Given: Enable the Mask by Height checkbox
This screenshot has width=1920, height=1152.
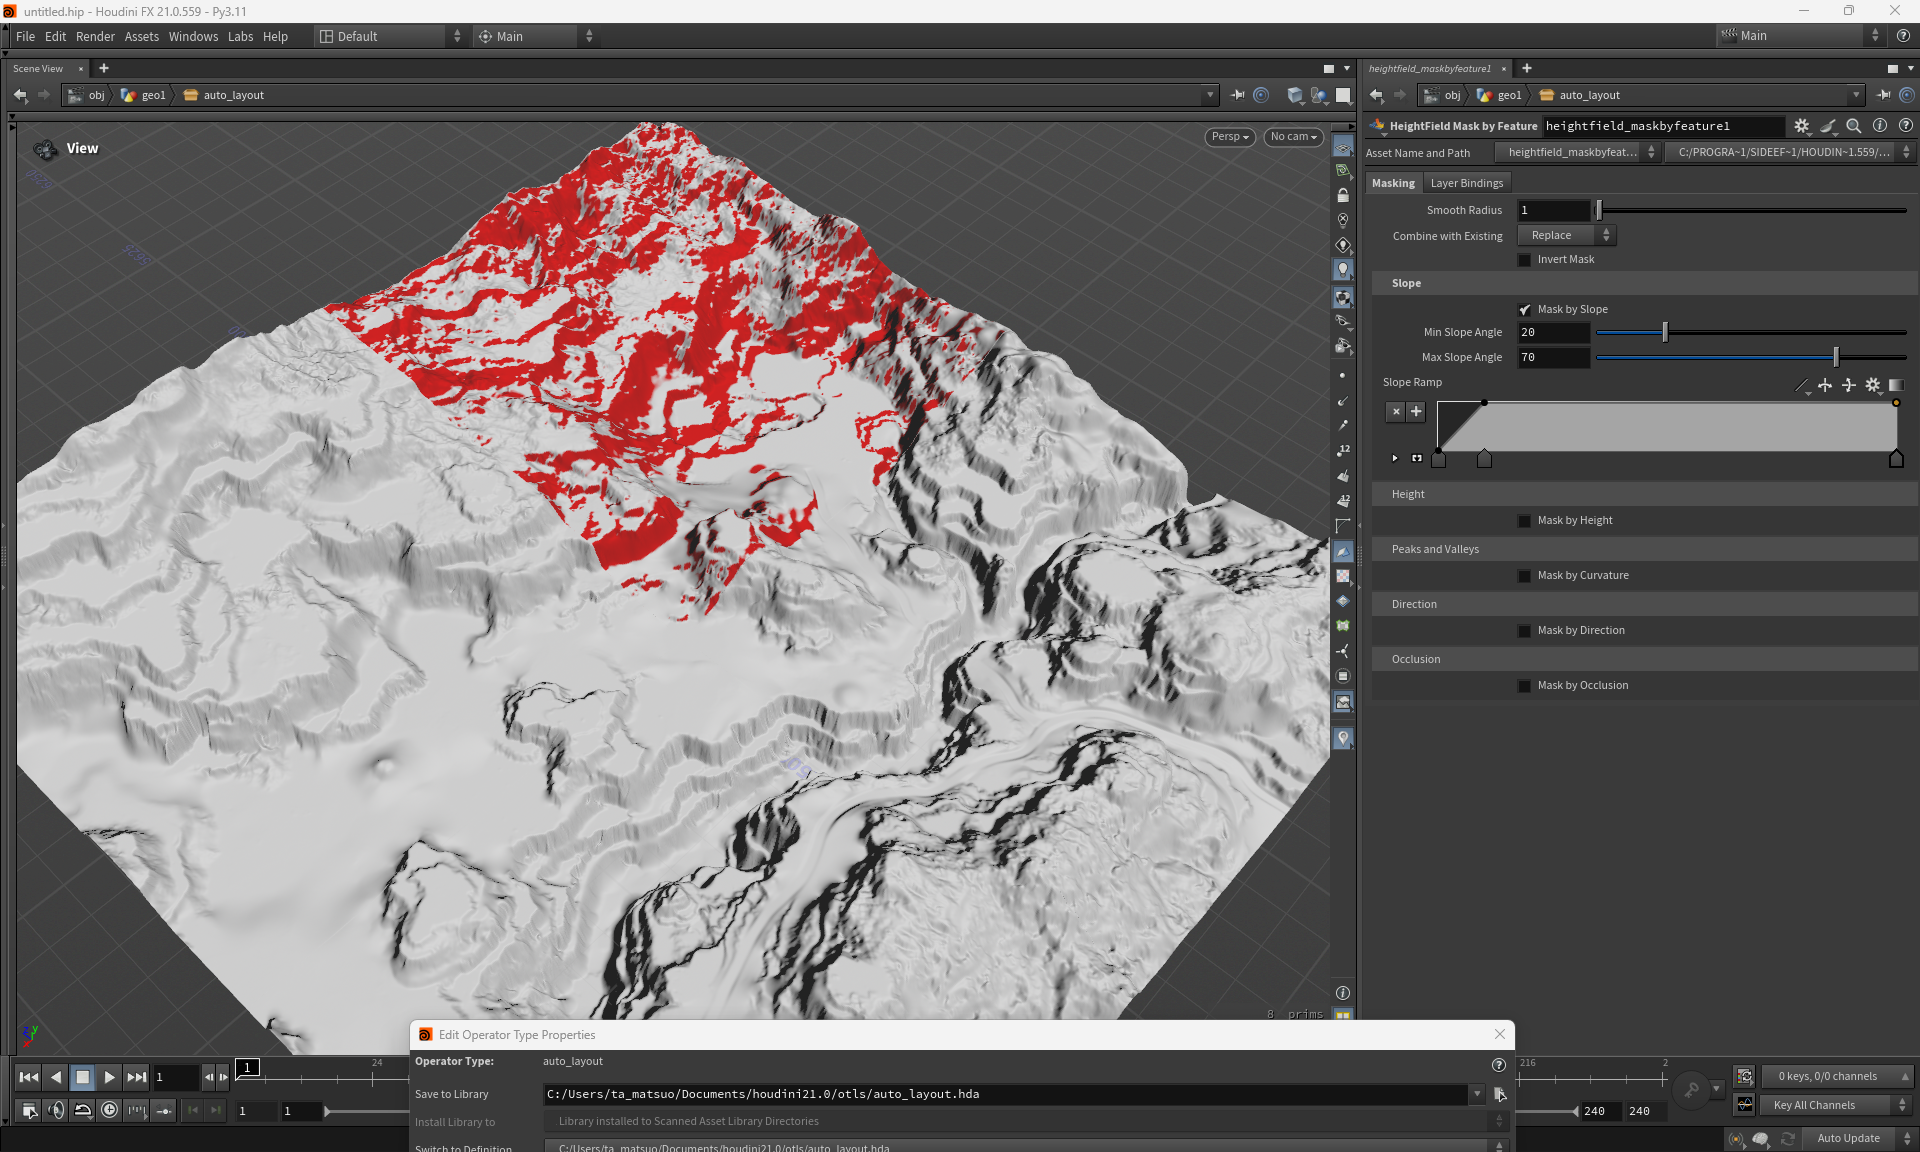Looking at the screenshot, I should point(1524,520).
